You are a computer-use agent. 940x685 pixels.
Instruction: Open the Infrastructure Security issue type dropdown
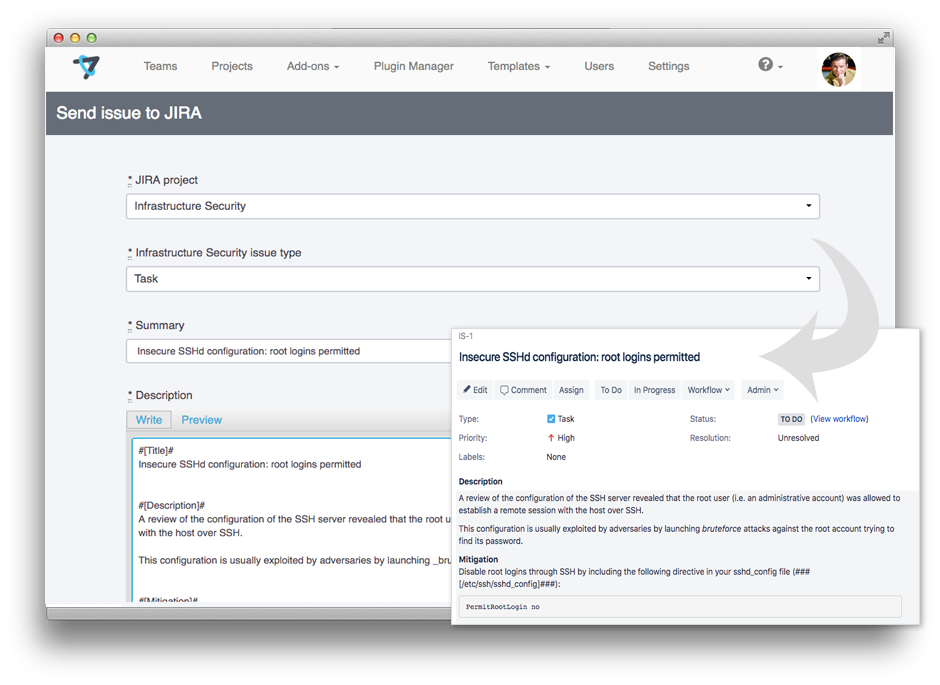pyautogui.click(x=472, y=279)
